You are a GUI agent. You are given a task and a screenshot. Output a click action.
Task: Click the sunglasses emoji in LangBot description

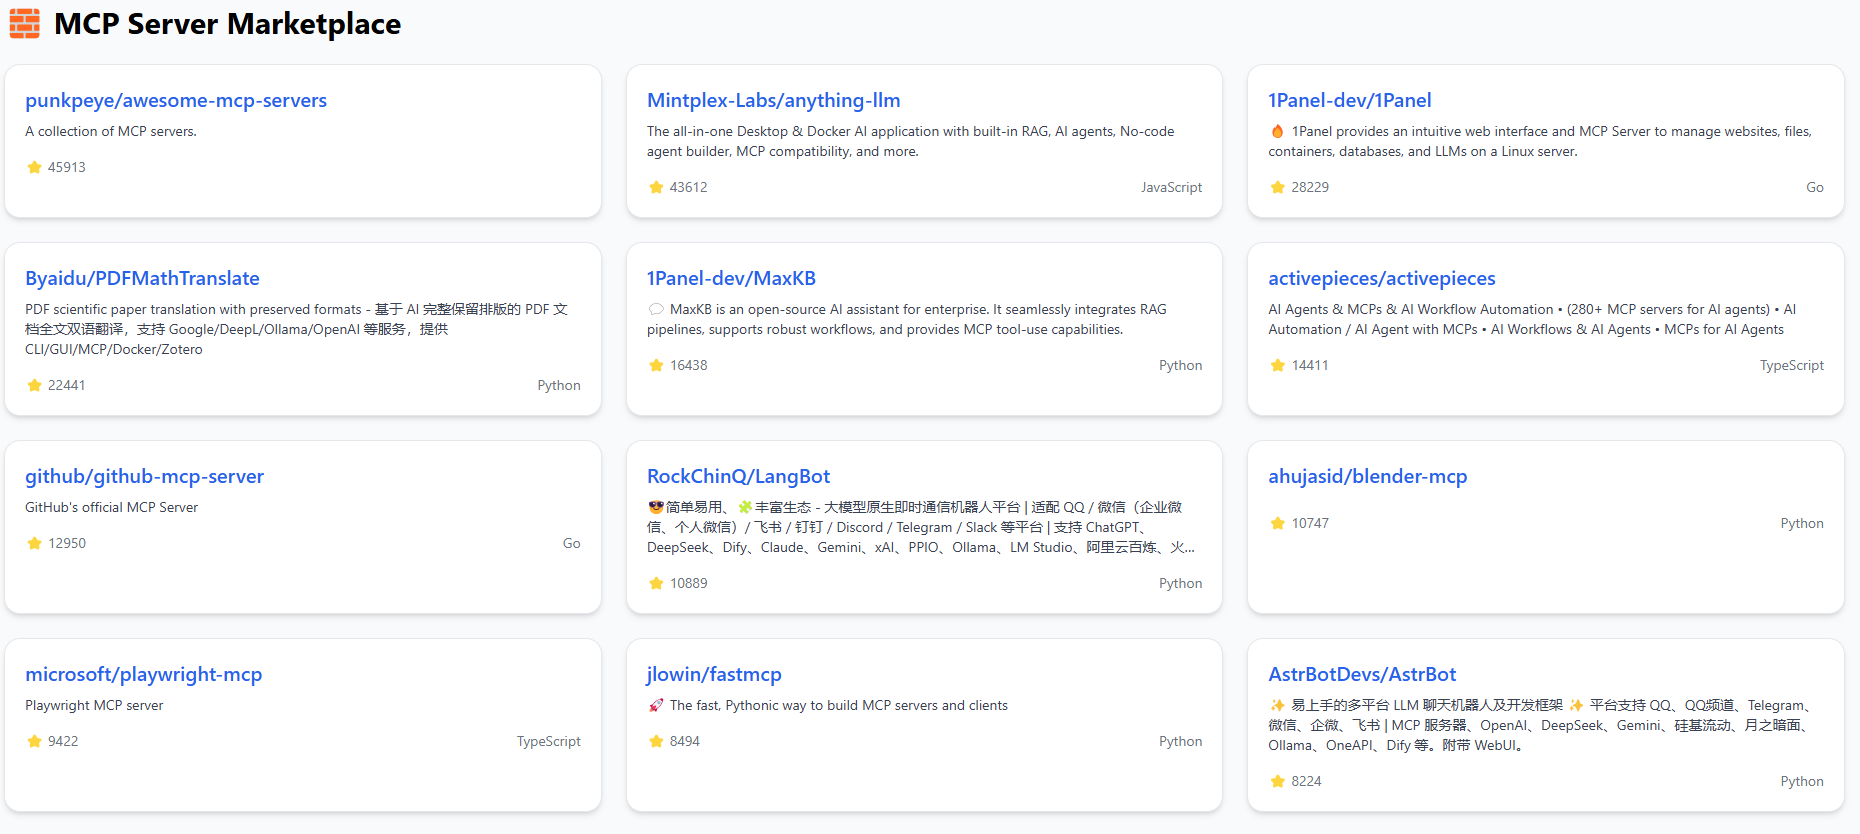[x=656, y=507]
